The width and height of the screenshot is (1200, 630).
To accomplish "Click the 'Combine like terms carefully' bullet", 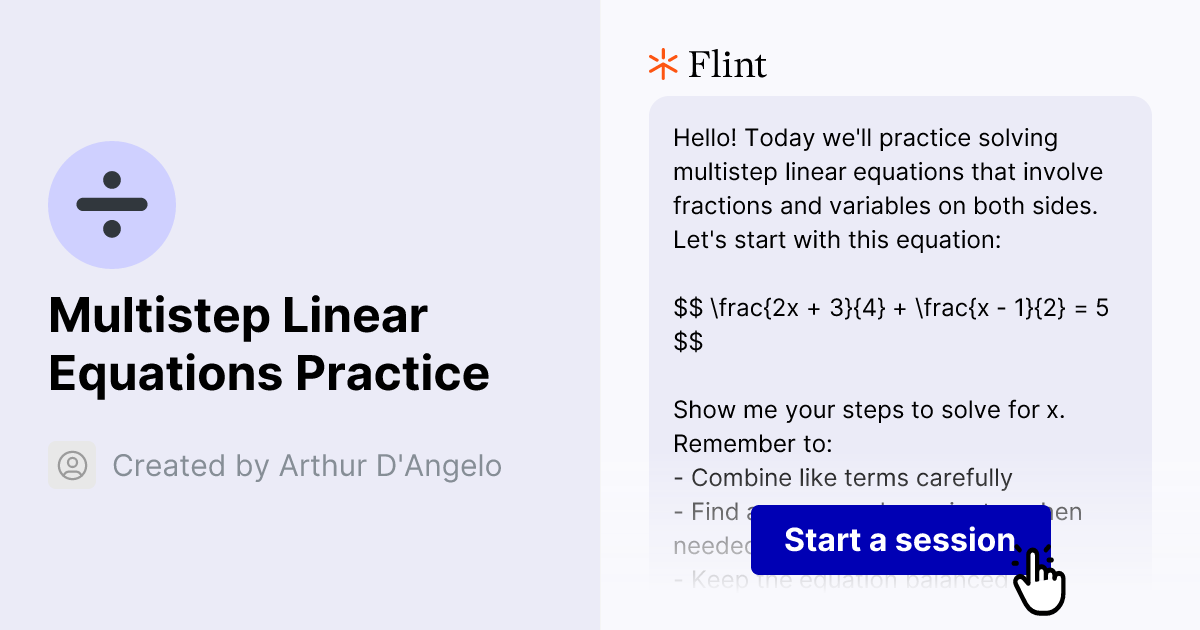I will [842, 477].
